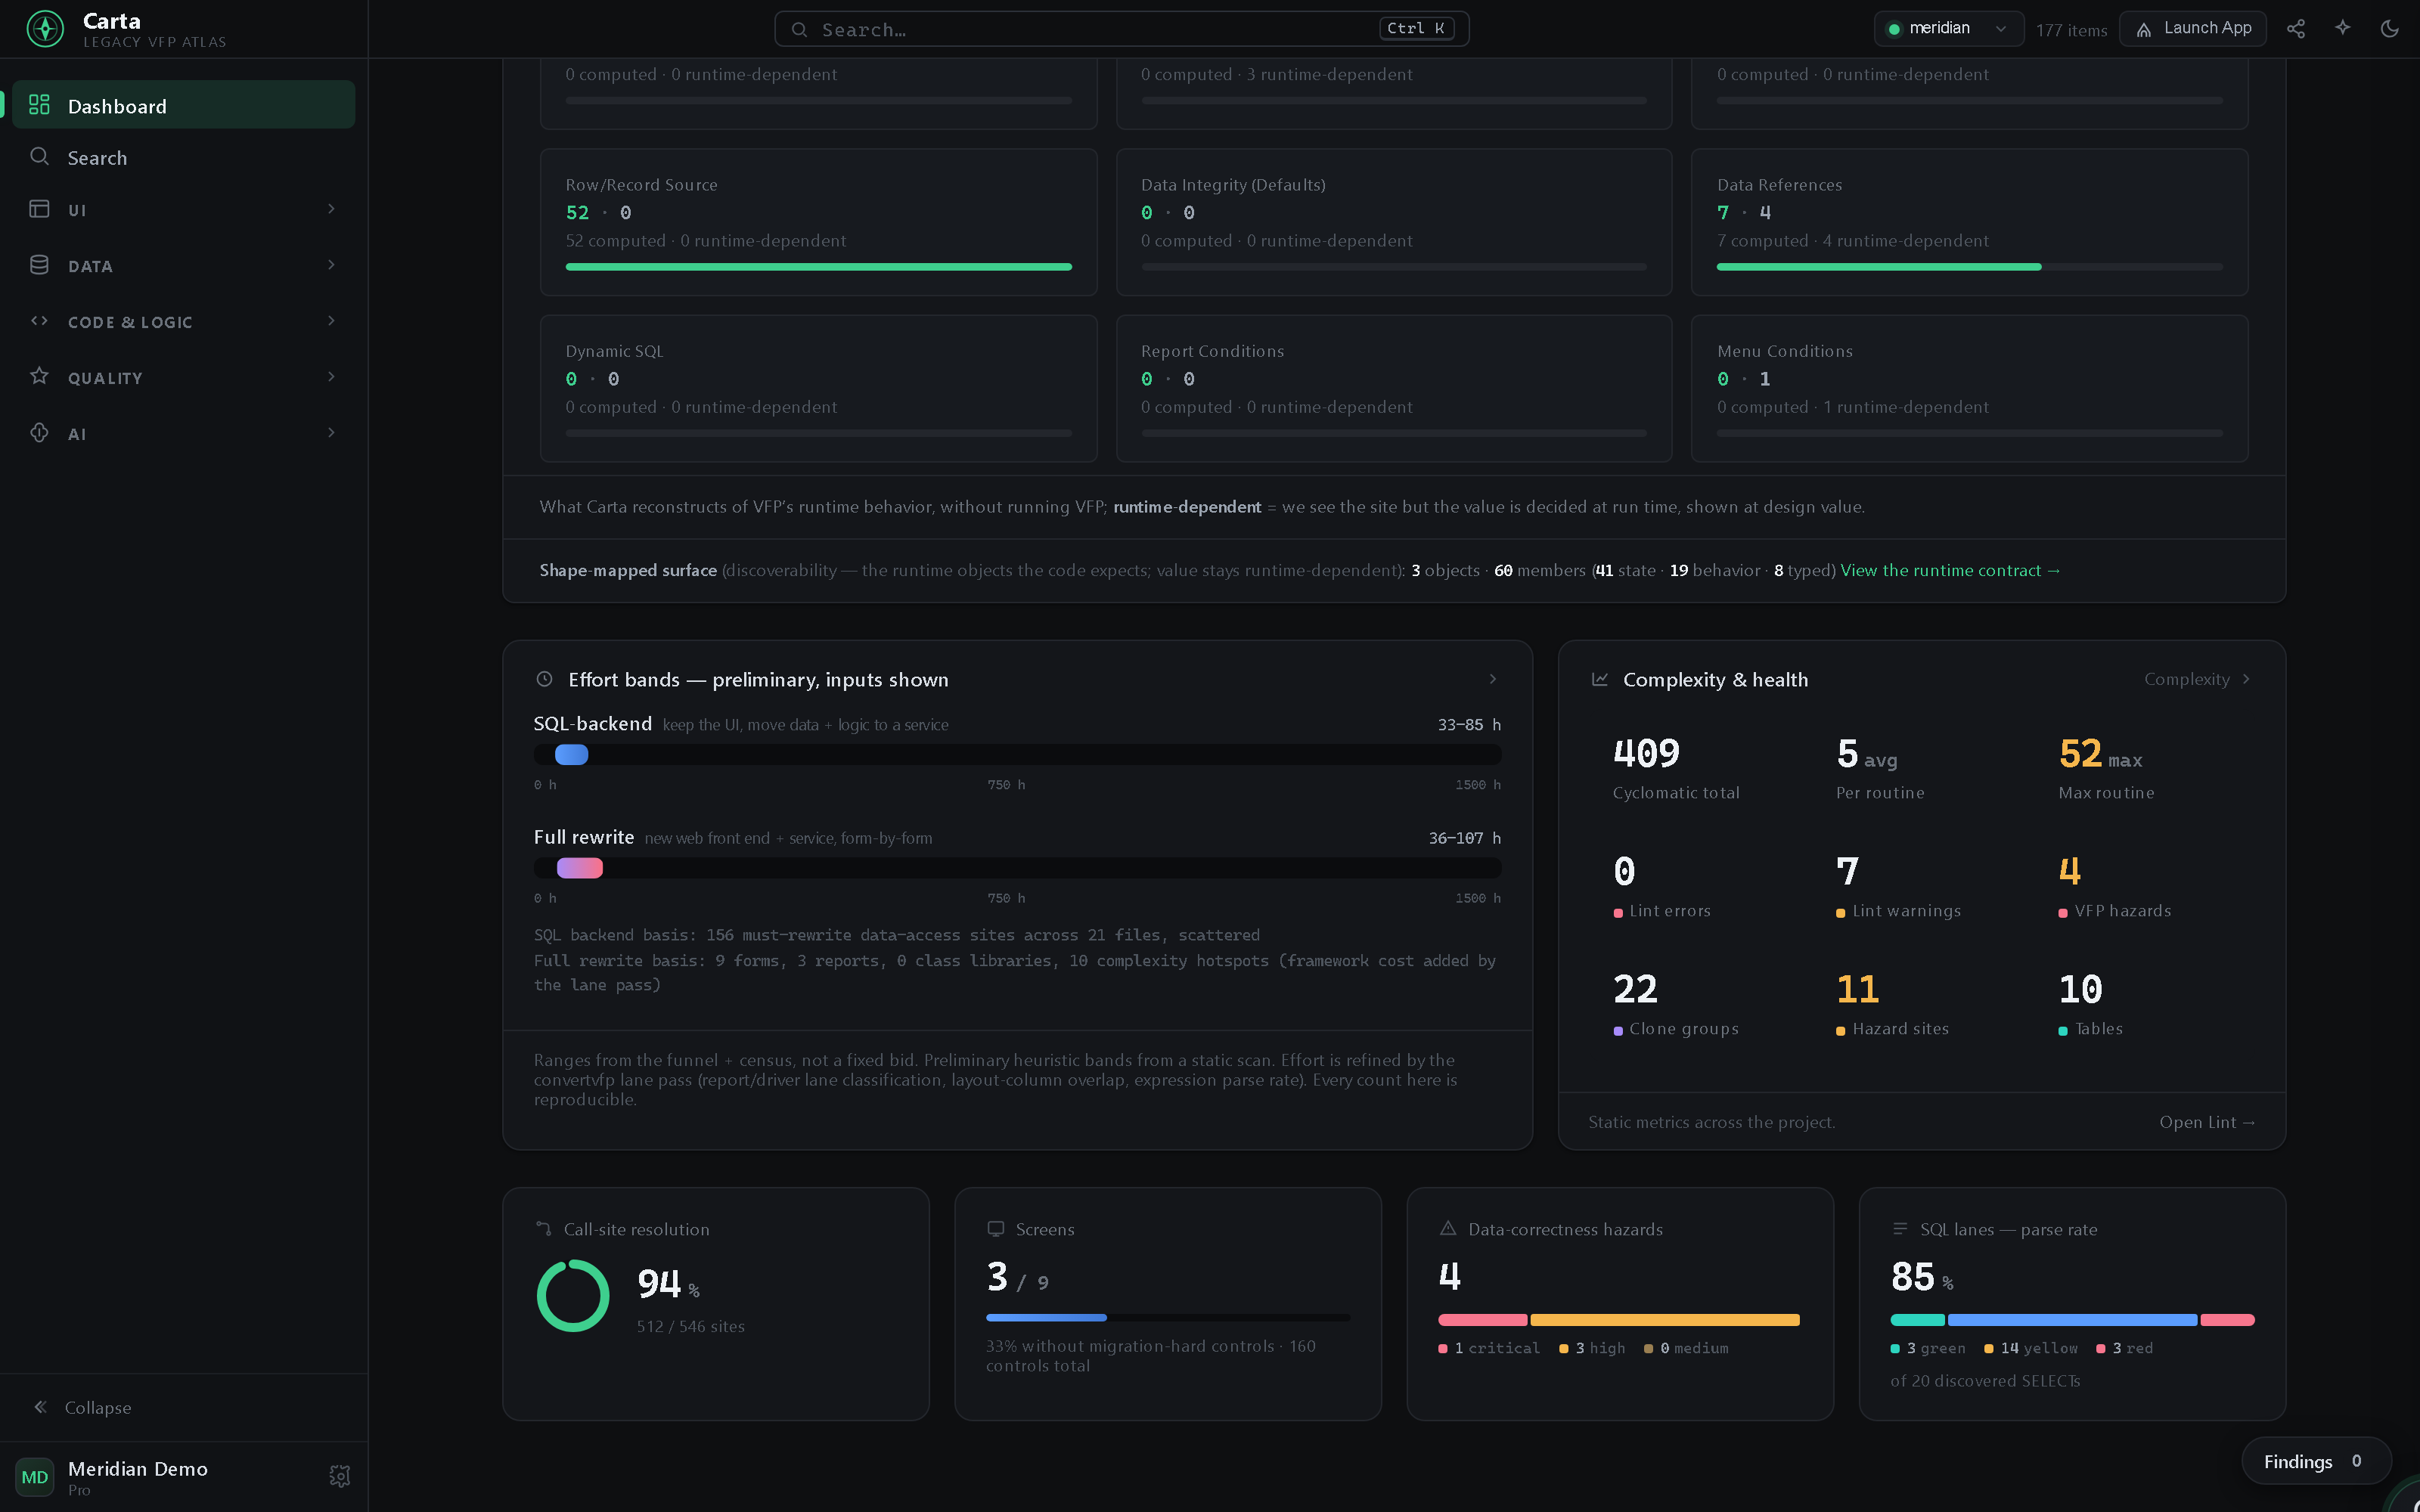Click the Complexity link text
Screen dimensions: 2420x1512
2187,679
